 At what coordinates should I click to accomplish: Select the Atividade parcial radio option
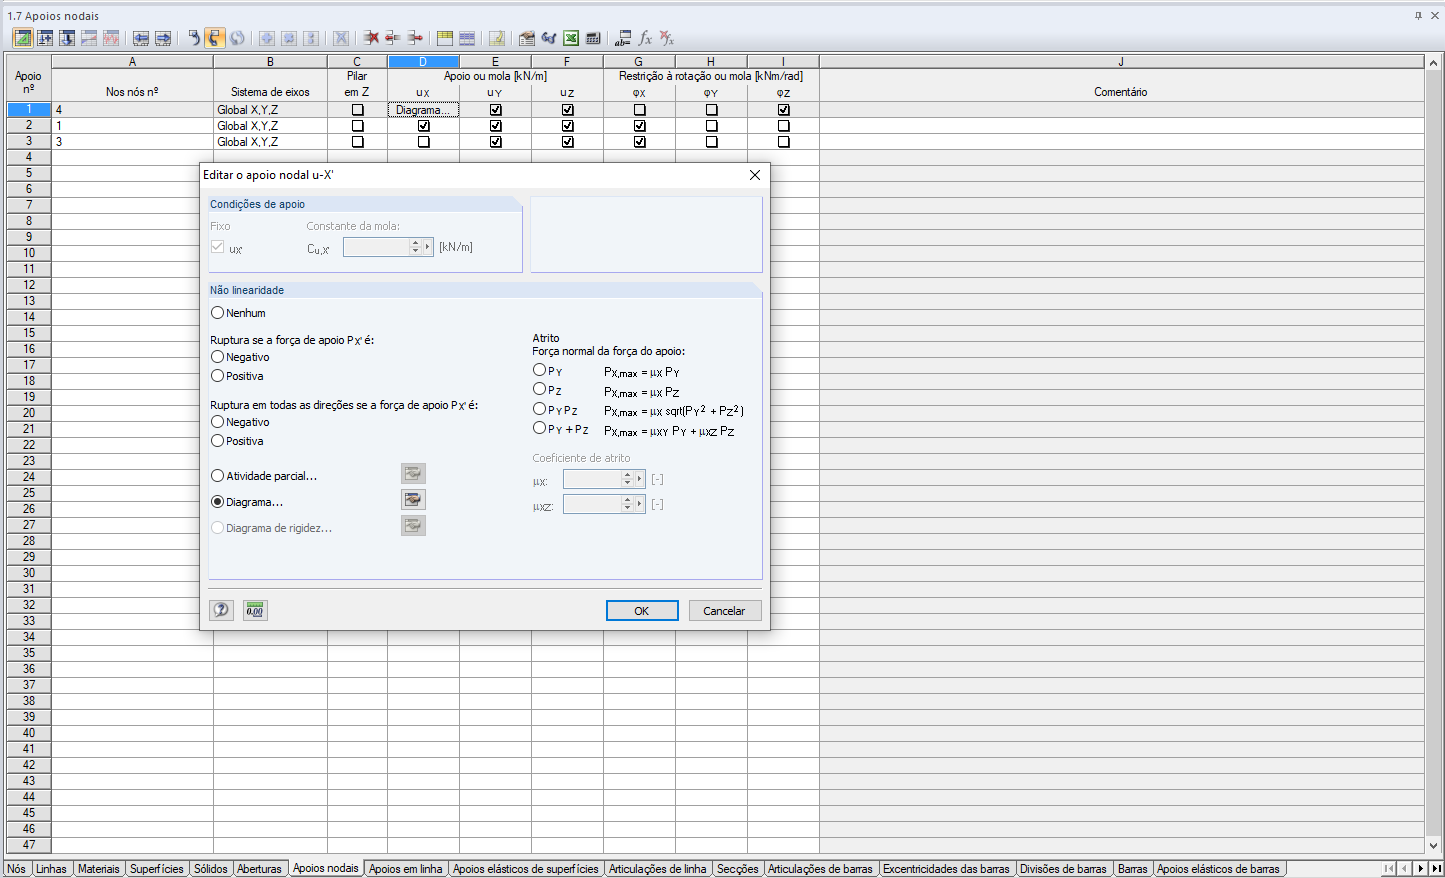(x=217, y=476)
